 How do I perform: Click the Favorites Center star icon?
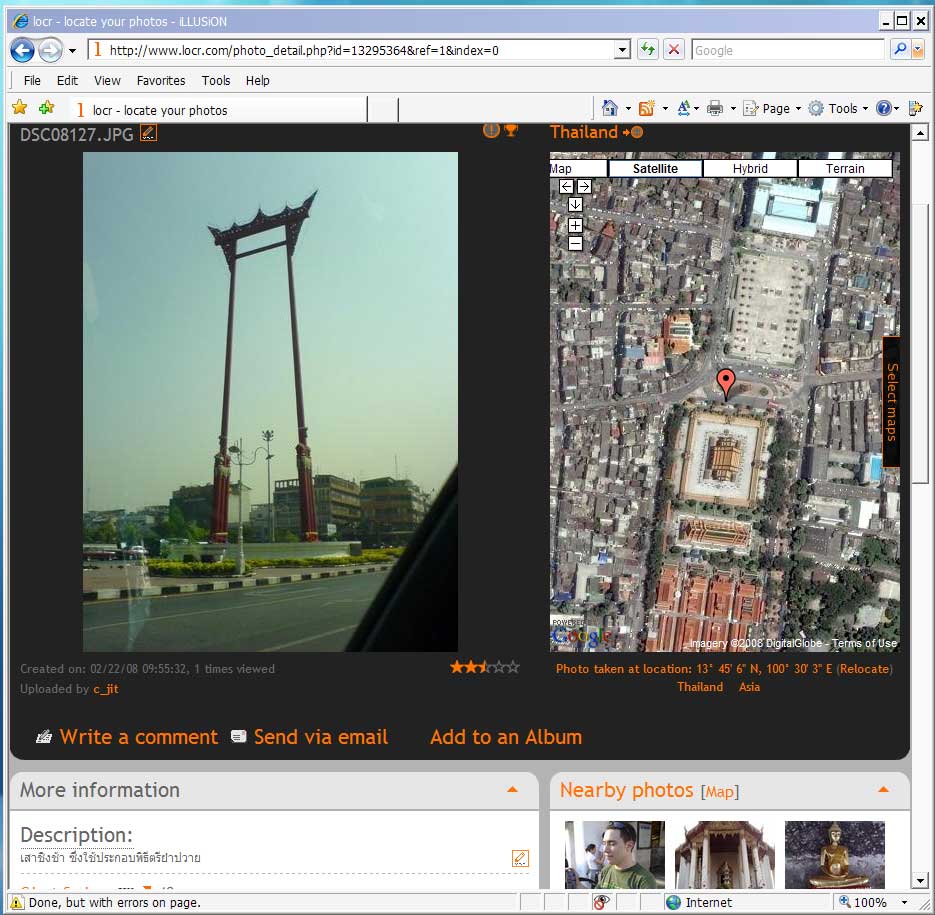click(x=20, y=108)
